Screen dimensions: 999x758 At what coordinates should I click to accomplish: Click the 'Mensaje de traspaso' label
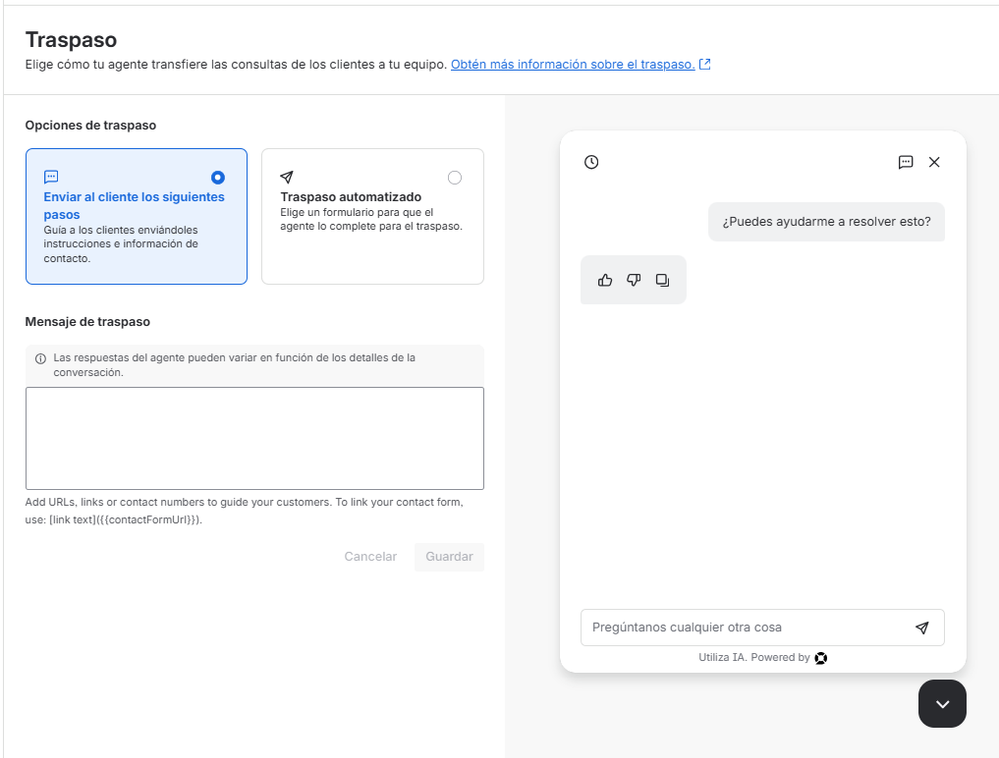coord(87,322)
